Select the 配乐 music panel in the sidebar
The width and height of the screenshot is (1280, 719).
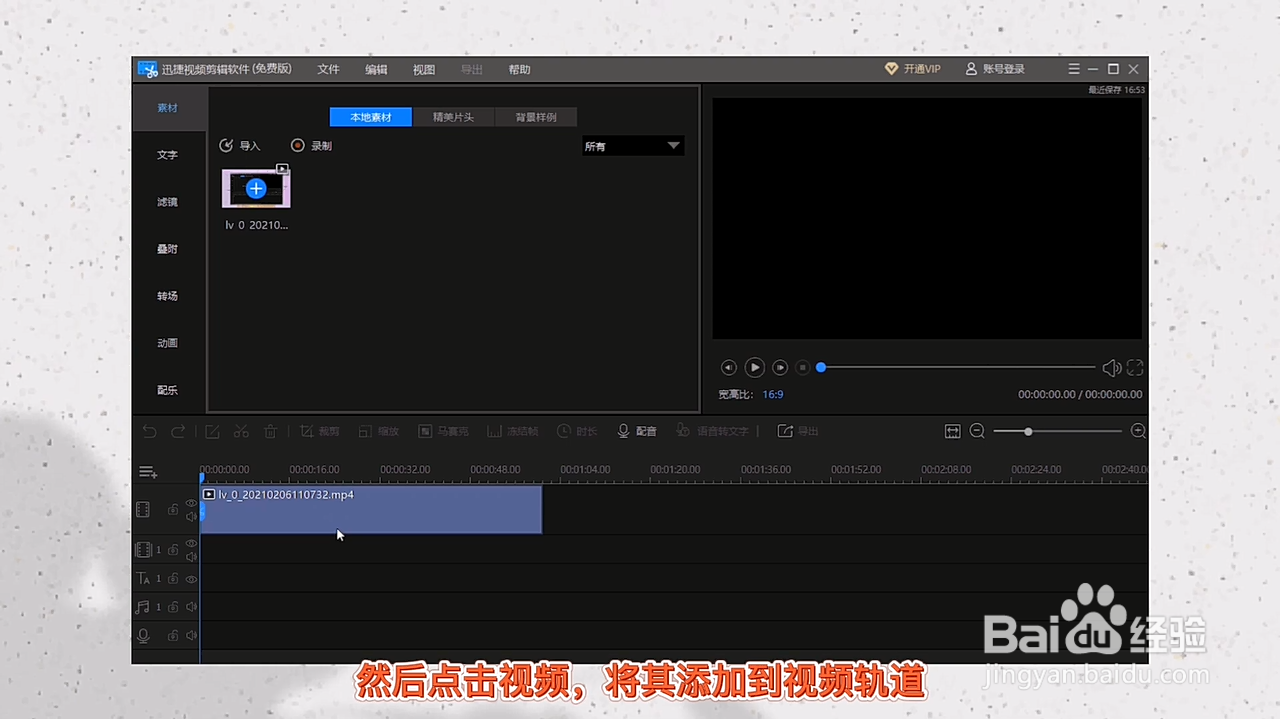tap(167, 390)
